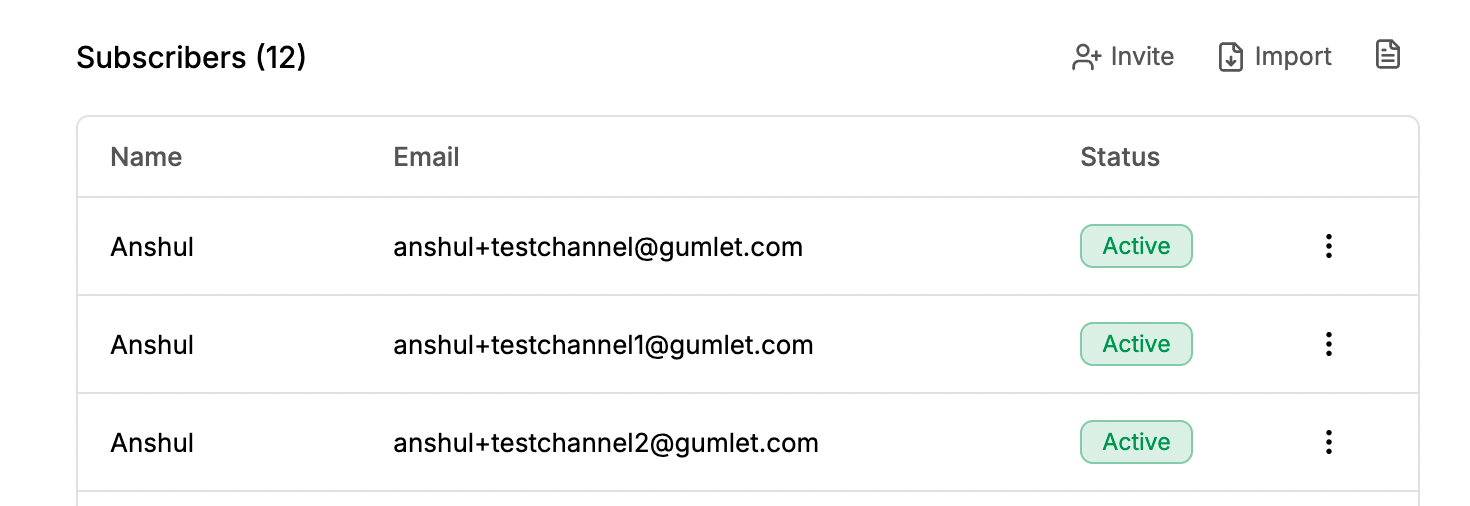Click Anshul name in the first row
Screen dimensions: 1470x506
(x=152, y=247)
